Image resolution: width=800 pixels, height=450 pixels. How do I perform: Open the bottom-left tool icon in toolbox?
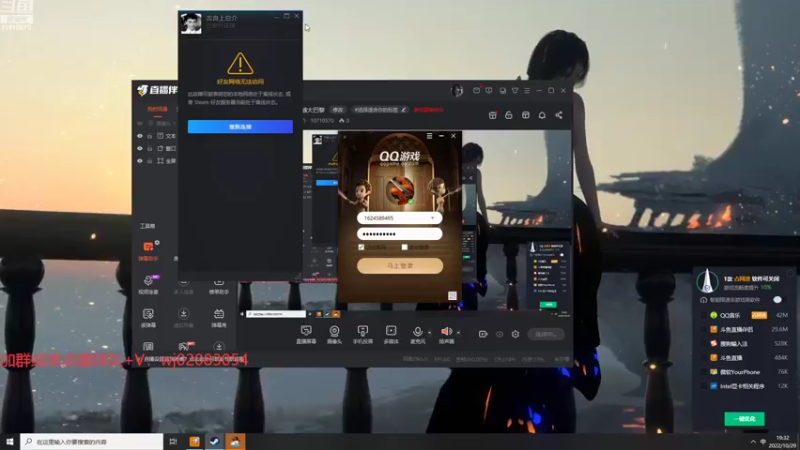coord(148,347)
